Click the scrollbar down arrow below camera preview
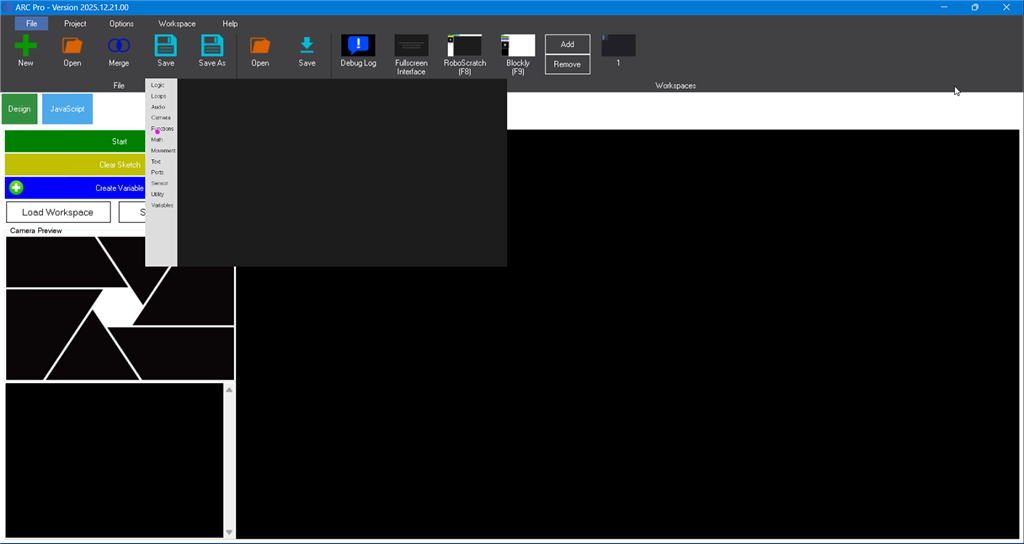This screenshot has width=1024, height=544. click(229, 532)
